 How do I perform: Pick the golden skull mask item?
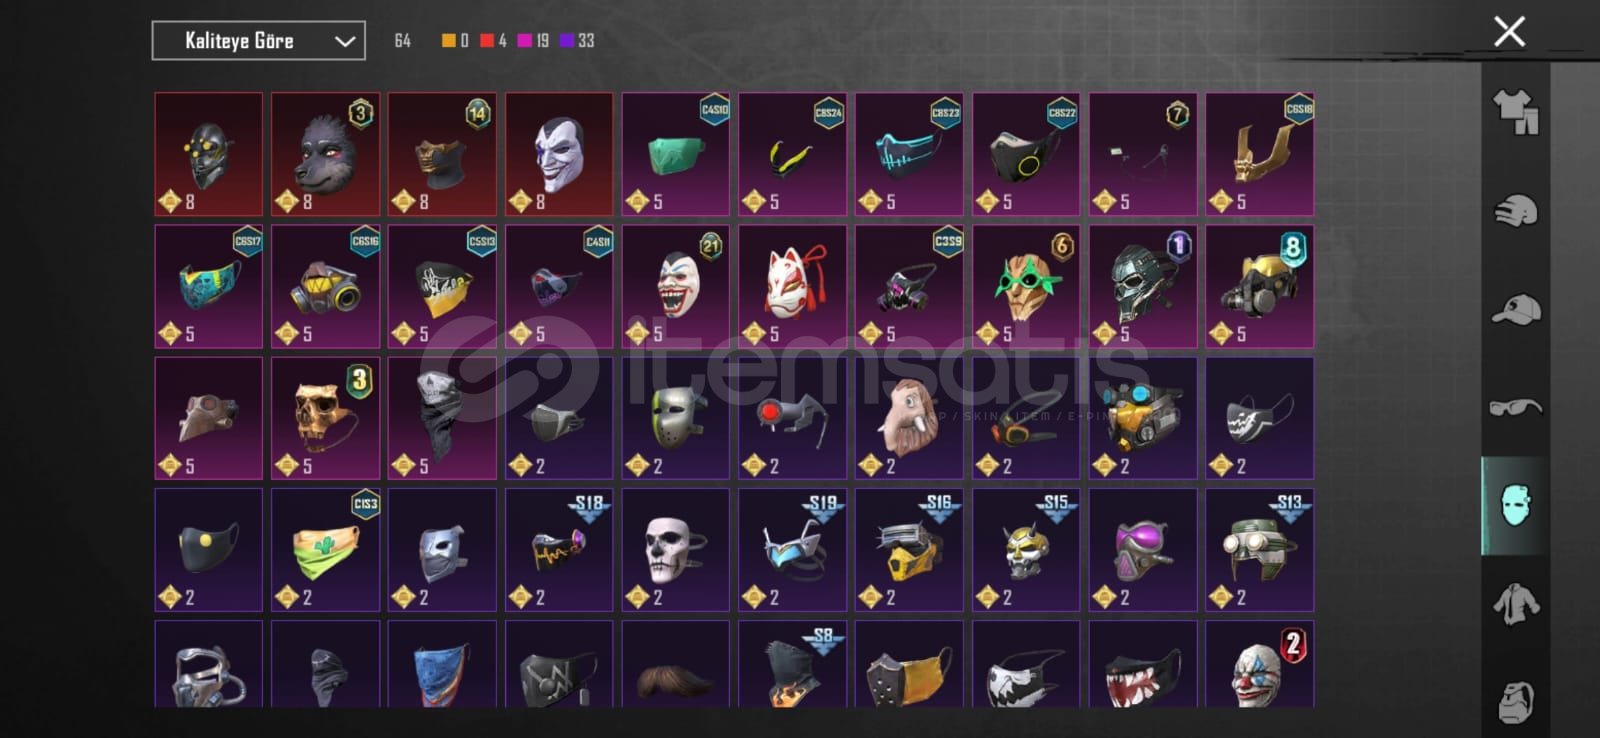coord(325,418)
